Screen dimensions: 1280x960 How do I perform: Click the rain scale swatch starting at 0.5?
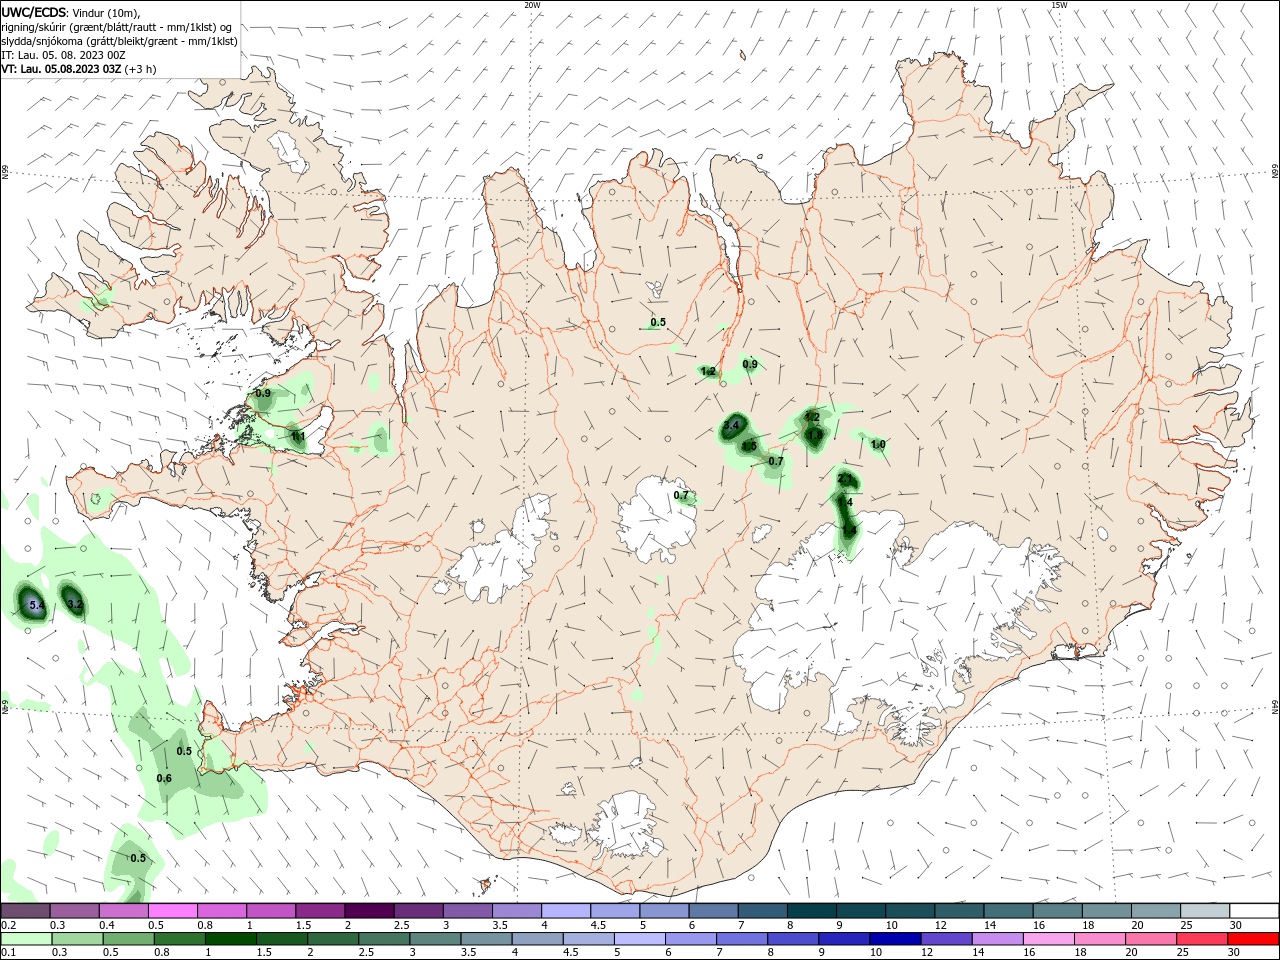[x=128, y=939]
